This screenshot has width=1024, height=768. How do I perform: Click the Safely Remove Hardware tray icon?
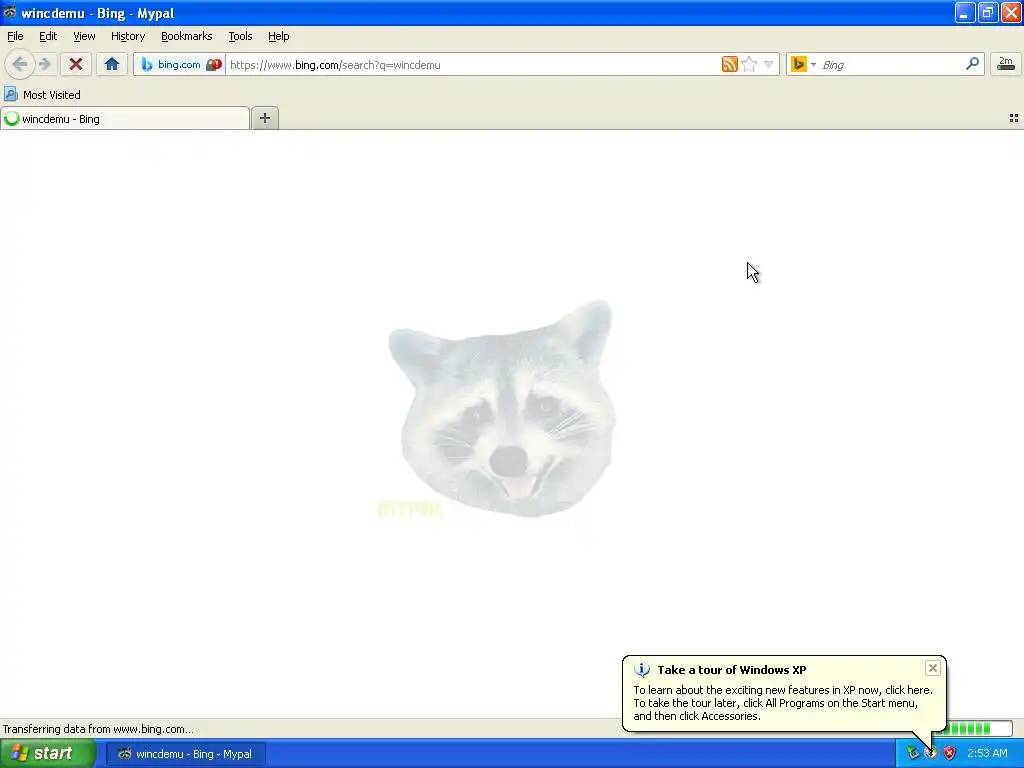point(913,754)
